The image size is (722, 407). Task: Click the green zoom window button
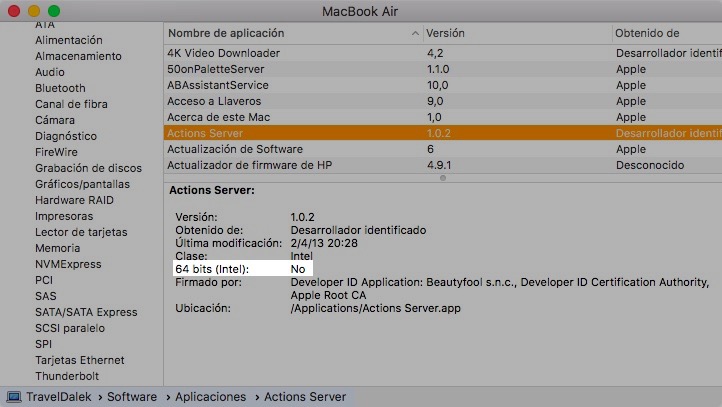(x=54, y=11)
